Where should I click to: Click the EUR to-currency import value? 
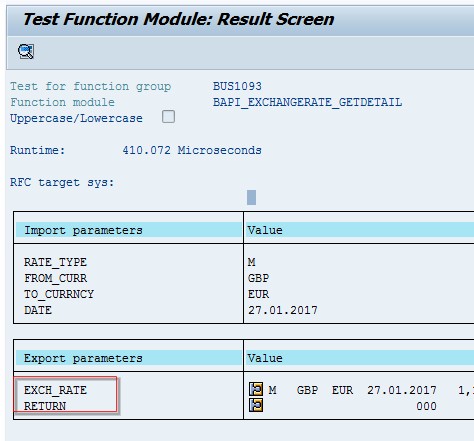(x=258, y=294)
